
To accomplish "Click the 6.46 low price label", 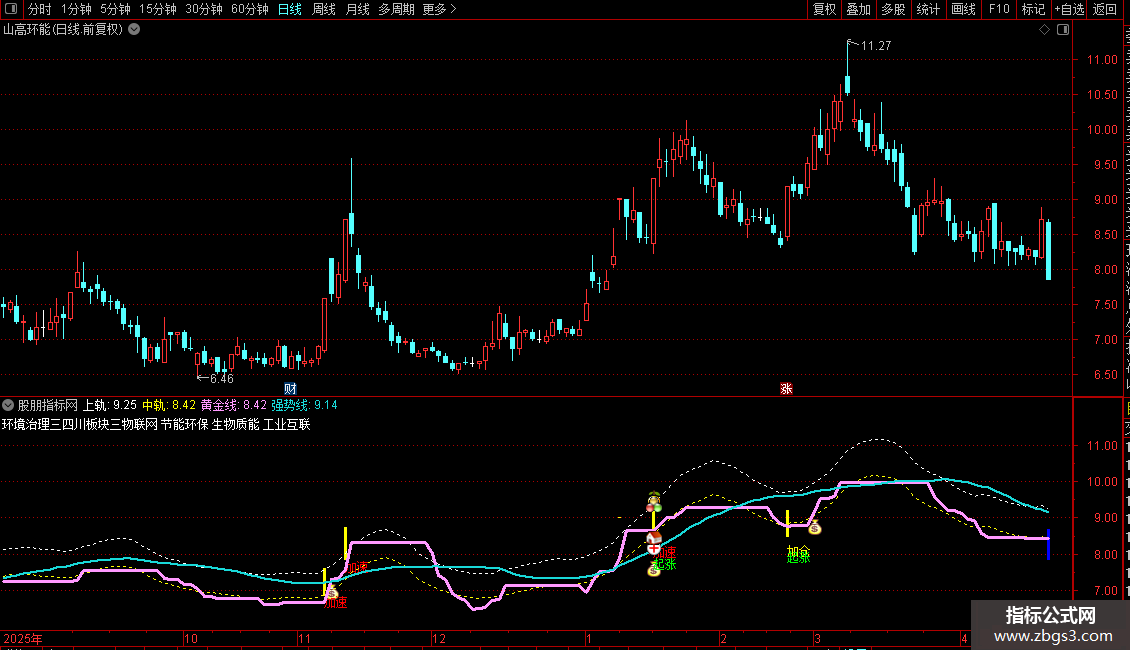I will point(222,378).
